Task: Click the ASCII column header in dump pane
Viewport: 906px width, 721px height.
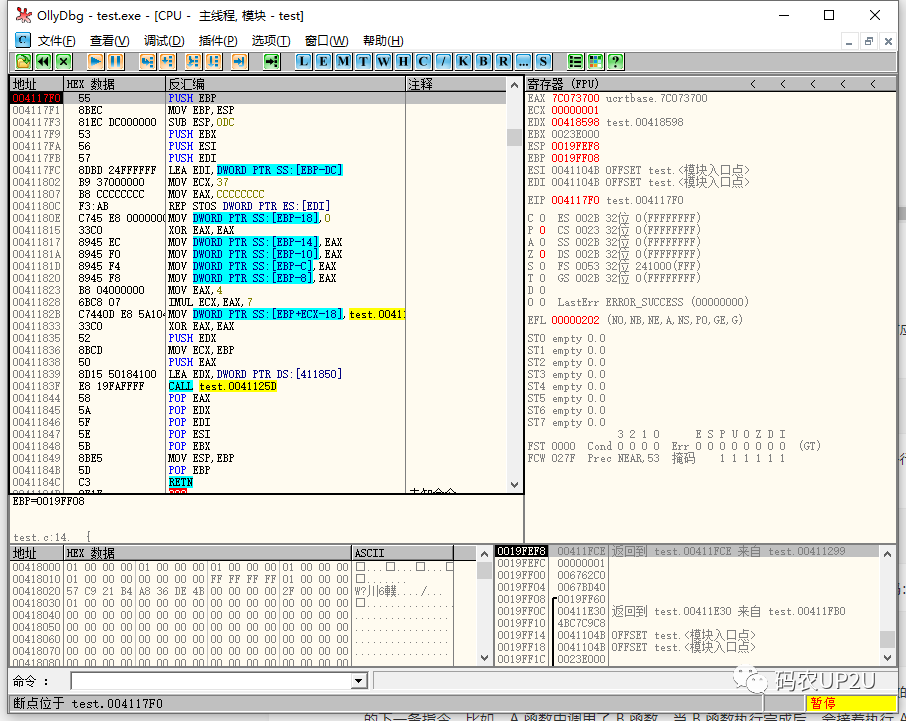Action: 403,553
